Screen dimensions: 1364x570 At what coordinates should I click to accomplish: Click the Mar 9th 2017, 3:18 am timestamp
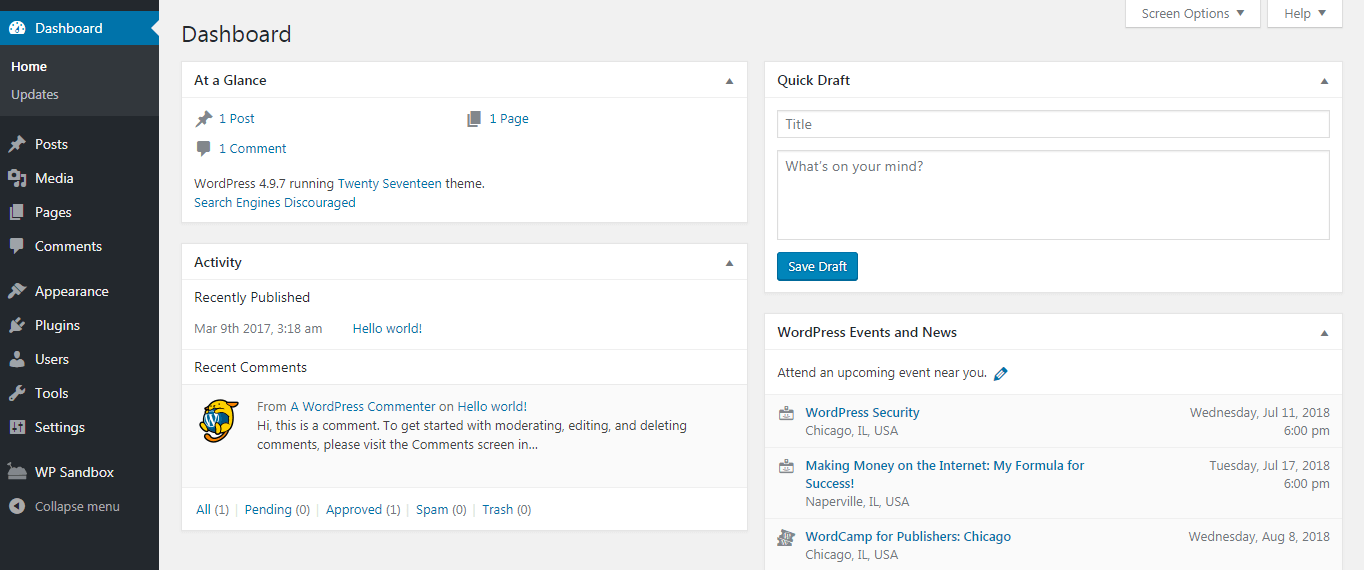pyautogui.click(x=258, y=328)
